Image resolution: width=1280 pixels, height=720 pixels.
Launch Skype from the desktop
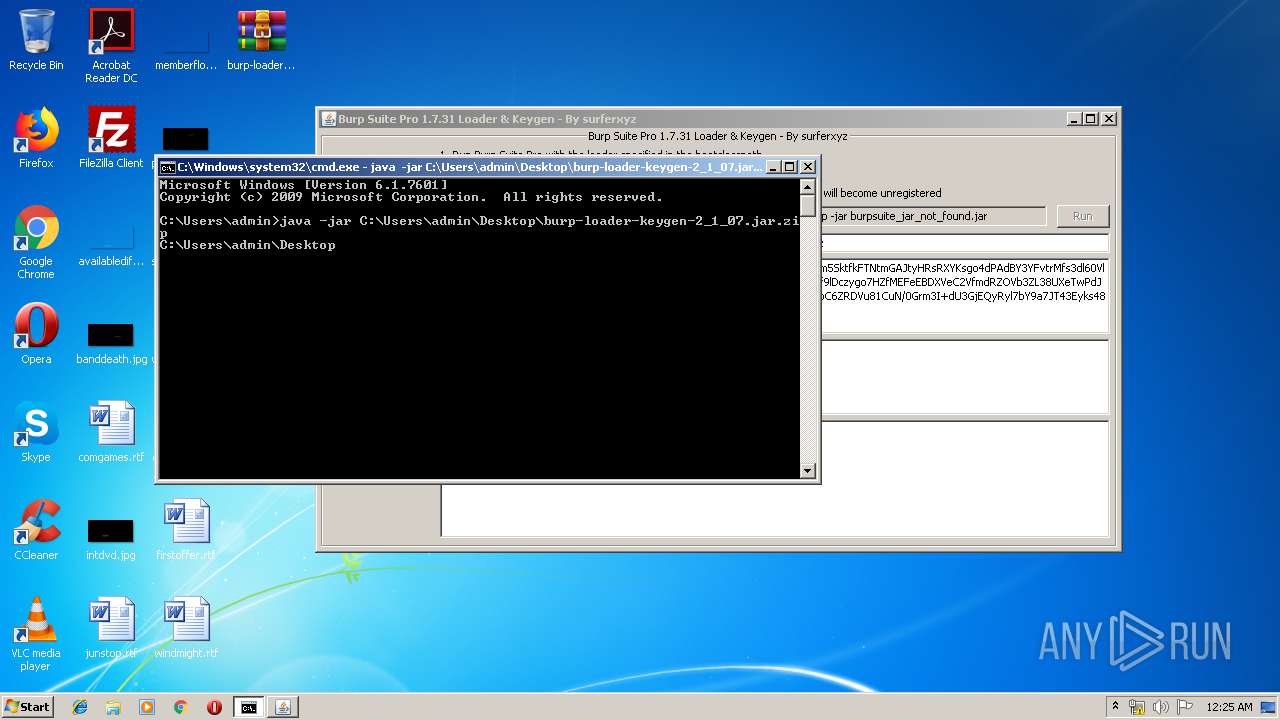pyautogui.click(x=36, y=432)
